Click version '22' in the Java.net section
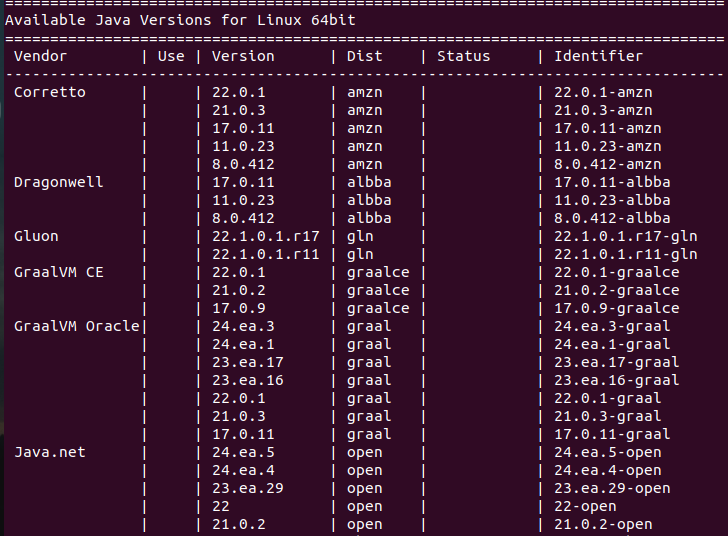This screenshot has height=536, width=728. tap(221, 506)
